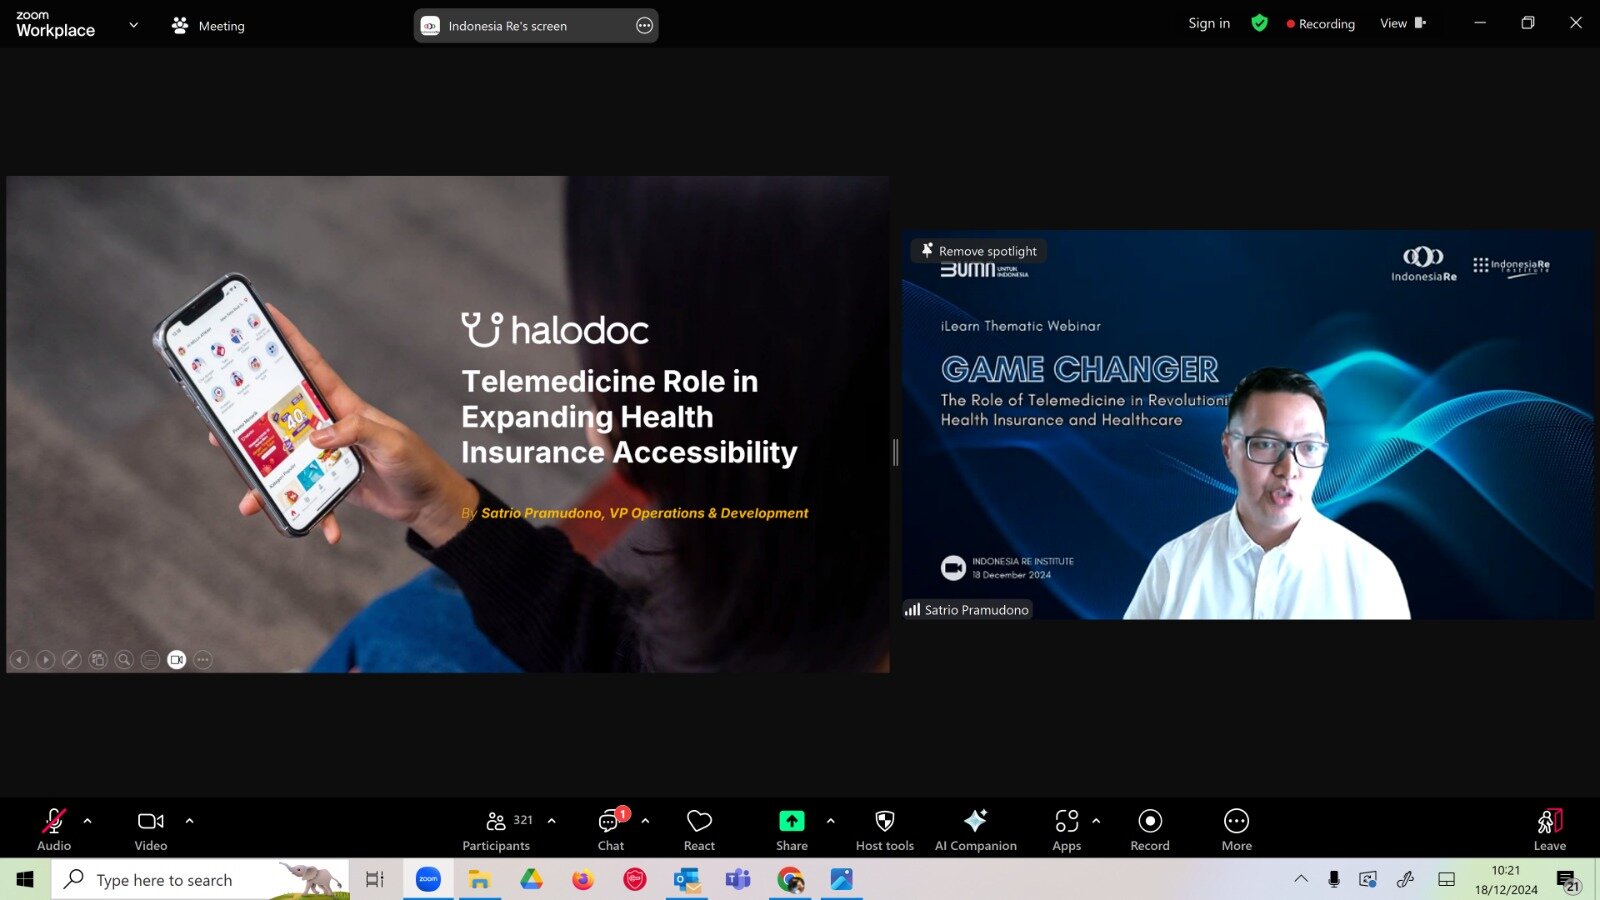Click the microphone tray icon

[x=1333, y=879]
